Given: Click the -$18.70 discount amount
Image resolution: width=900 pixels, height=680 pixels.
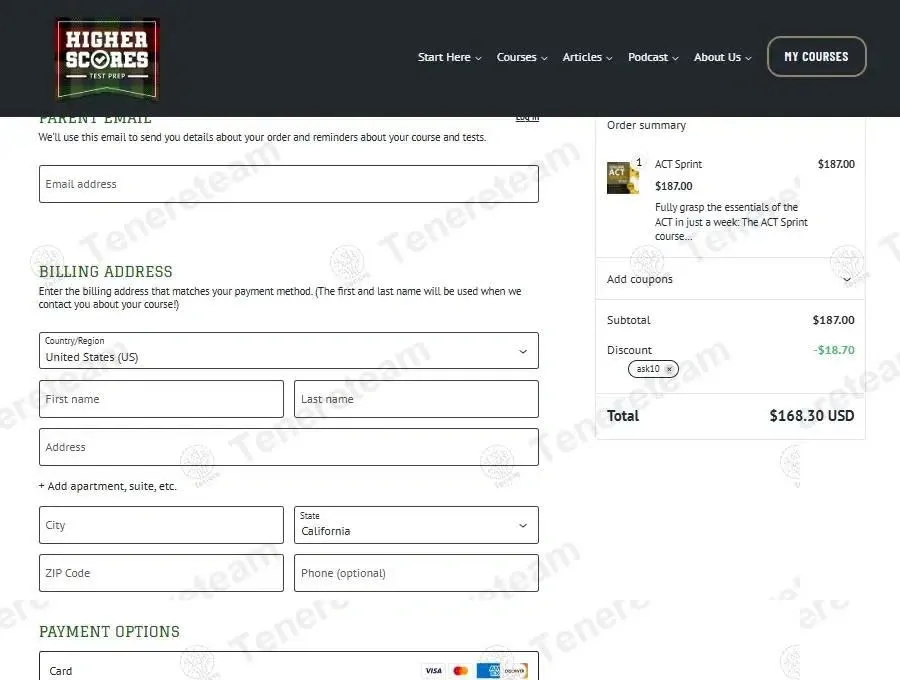Looking at the screenshot, I should coord(833,350).
